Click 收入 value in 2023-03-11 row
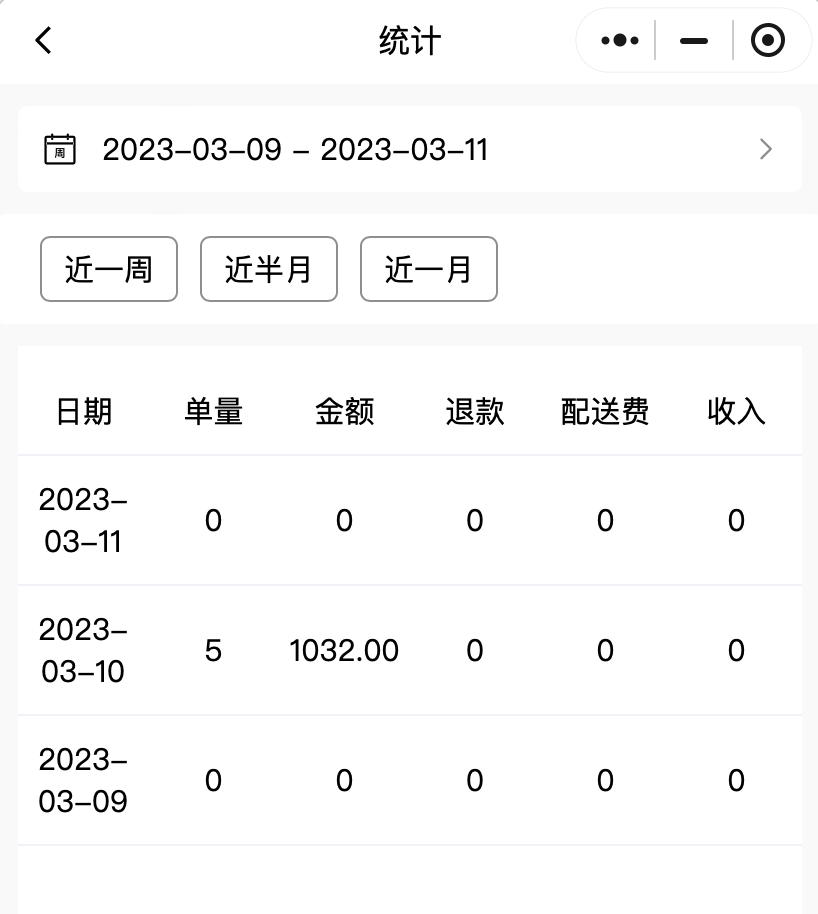 pyautogui.click(x=736, y=521)
